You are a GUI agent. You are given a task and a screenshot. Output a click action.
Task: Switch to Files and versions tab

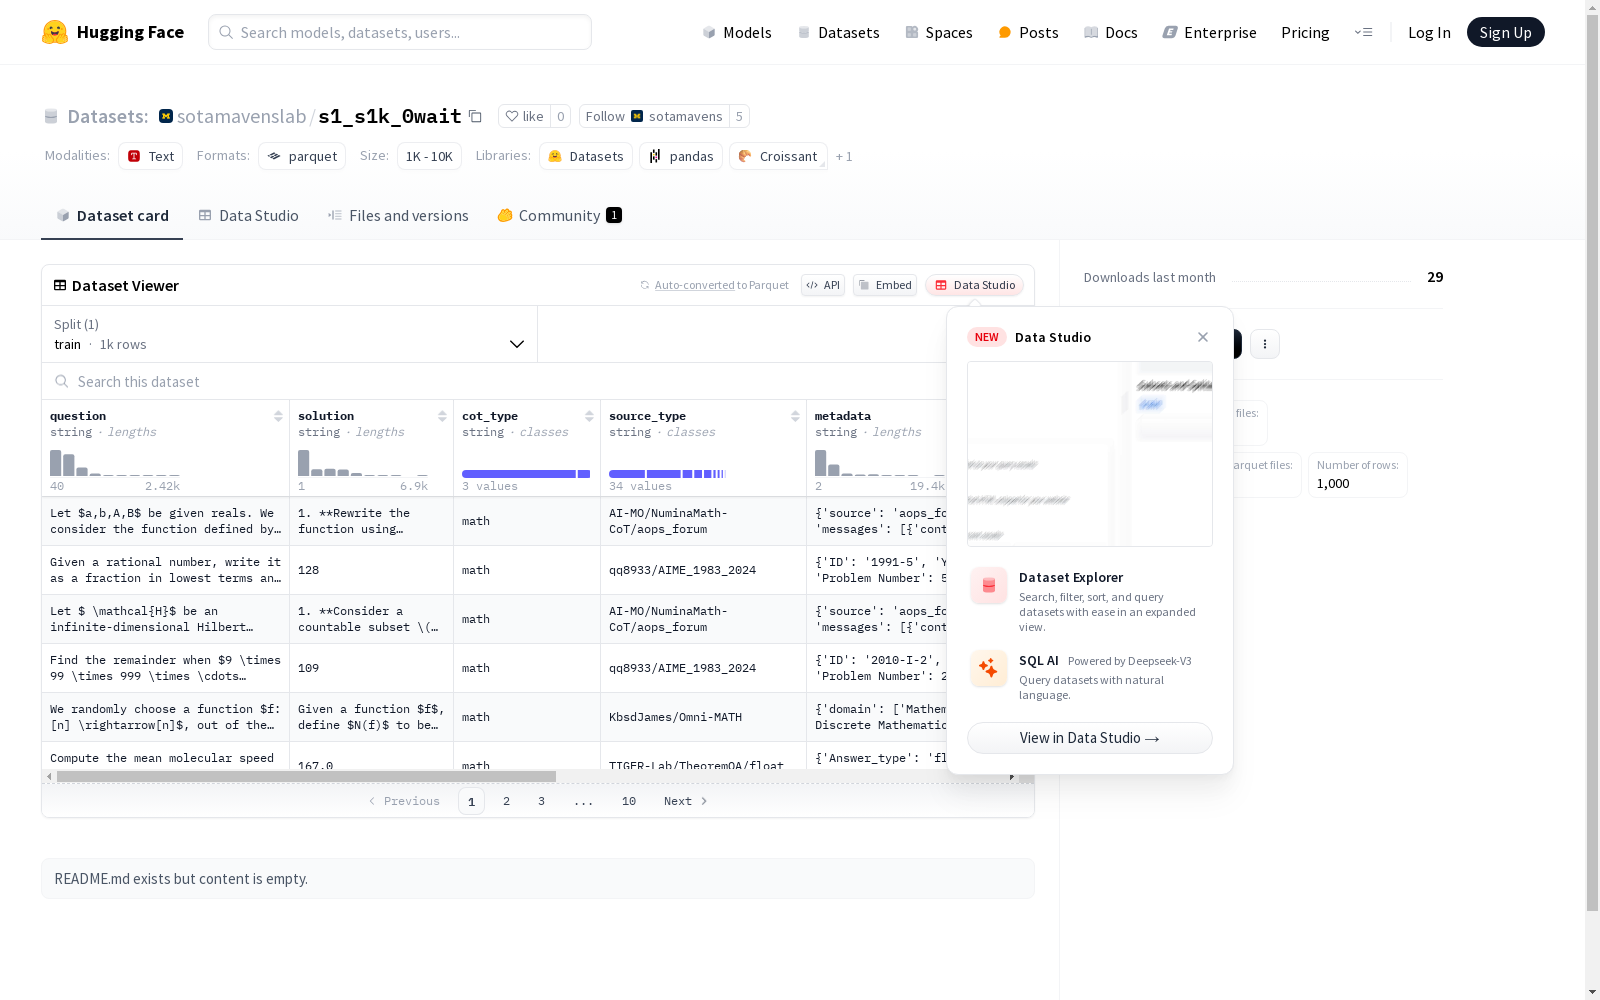coord(398,216)
